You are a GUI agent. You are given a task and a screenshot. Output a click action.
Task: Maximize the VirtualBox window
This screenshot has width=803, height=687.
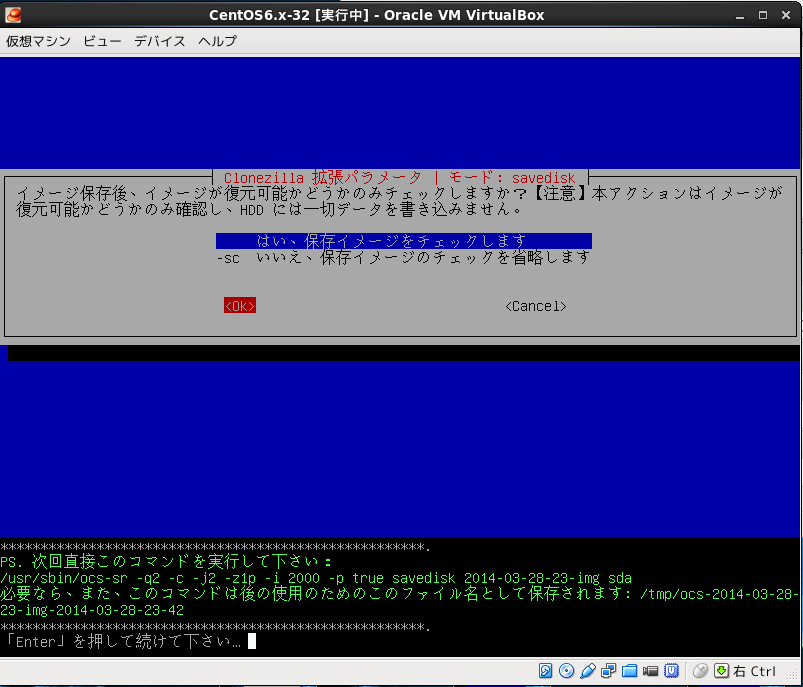[762, 14]
